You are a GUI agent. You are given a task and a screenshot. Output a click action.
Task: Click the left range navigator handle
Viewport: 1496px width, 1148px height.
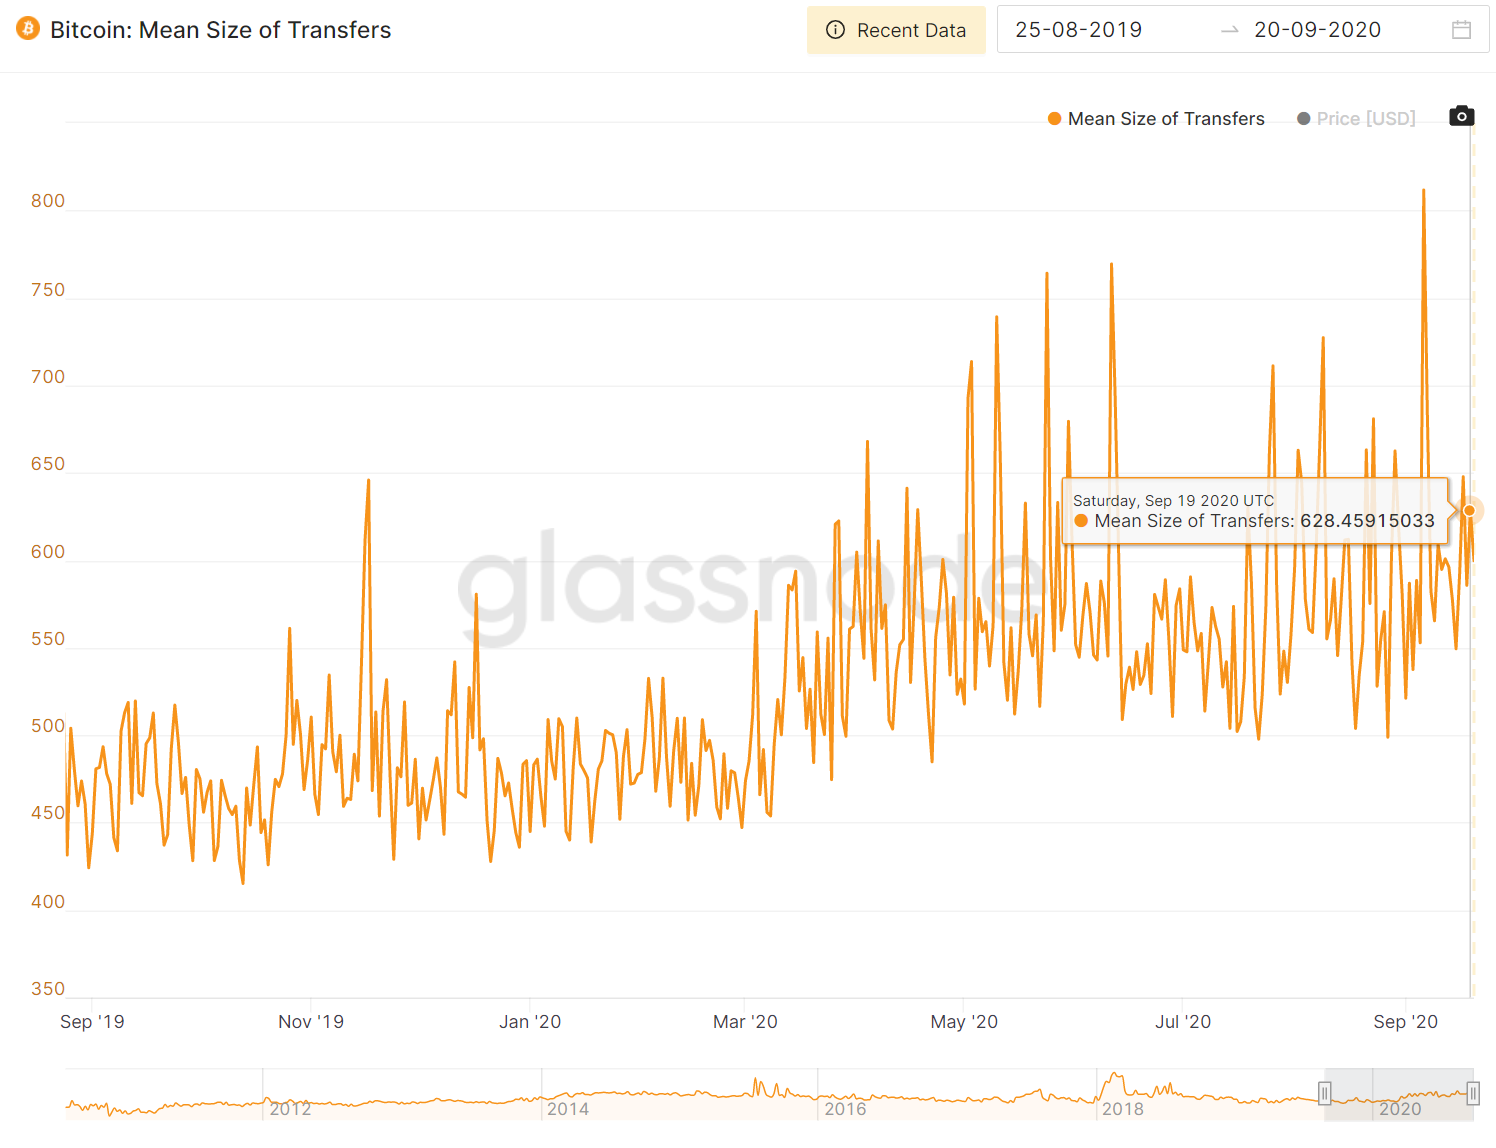click(1324, 1093)
